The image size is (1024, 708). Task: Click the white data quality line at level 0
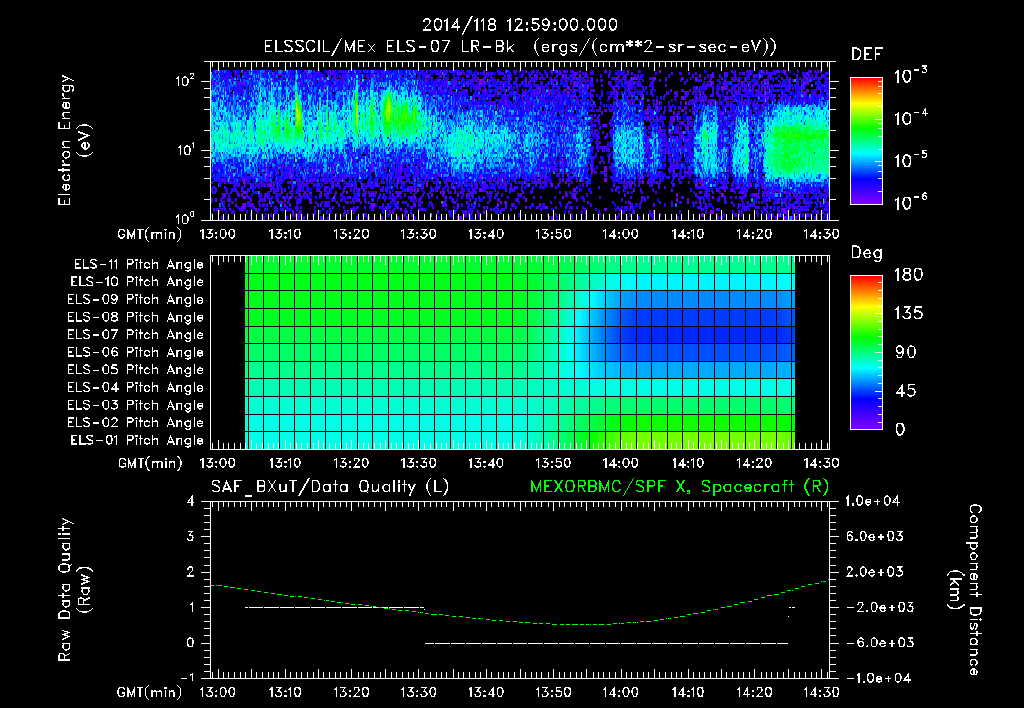pos(607,643)
